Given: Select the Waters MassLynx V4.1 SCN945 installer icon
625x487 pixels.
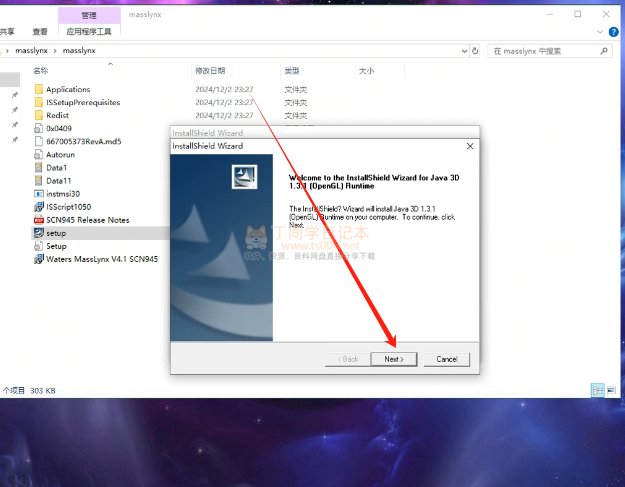Looking at the screenshot, I should pos(39,259).
